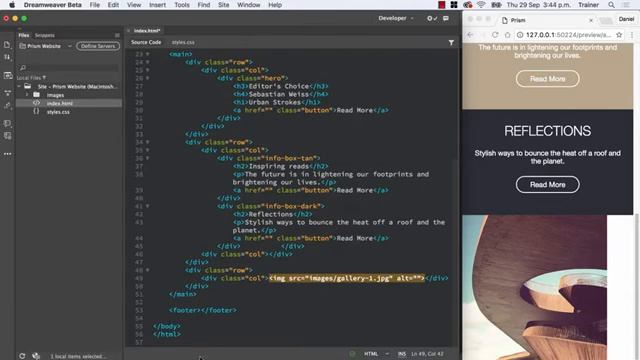Click the footer tag on line 53
The image size is (640, 360).
(x=203, y=310)
